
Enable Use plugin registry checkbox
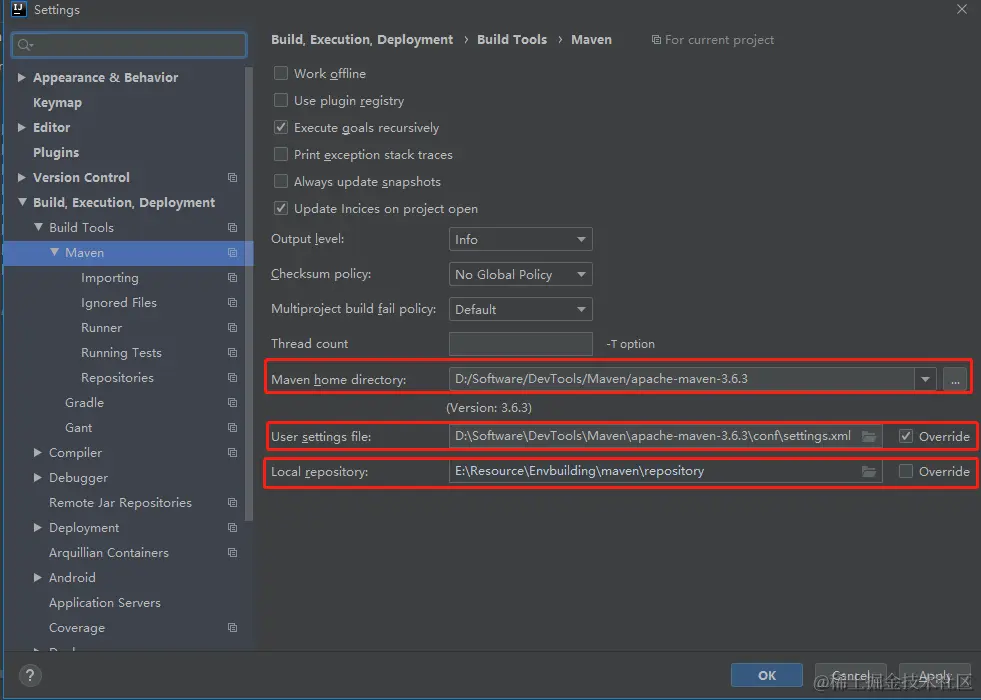coord(281,101)
